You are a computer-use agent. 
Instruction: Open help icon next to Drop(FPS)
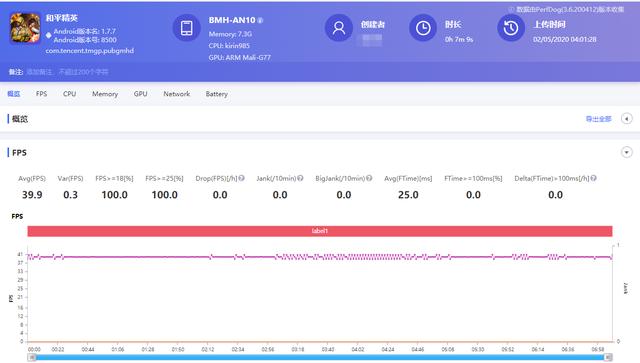pos(242,178)
